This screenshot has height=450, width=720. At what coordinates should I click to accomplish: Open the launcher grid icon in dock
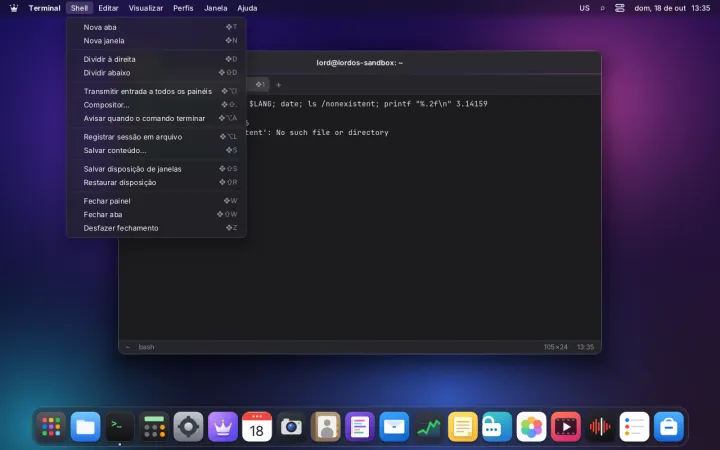51,427
